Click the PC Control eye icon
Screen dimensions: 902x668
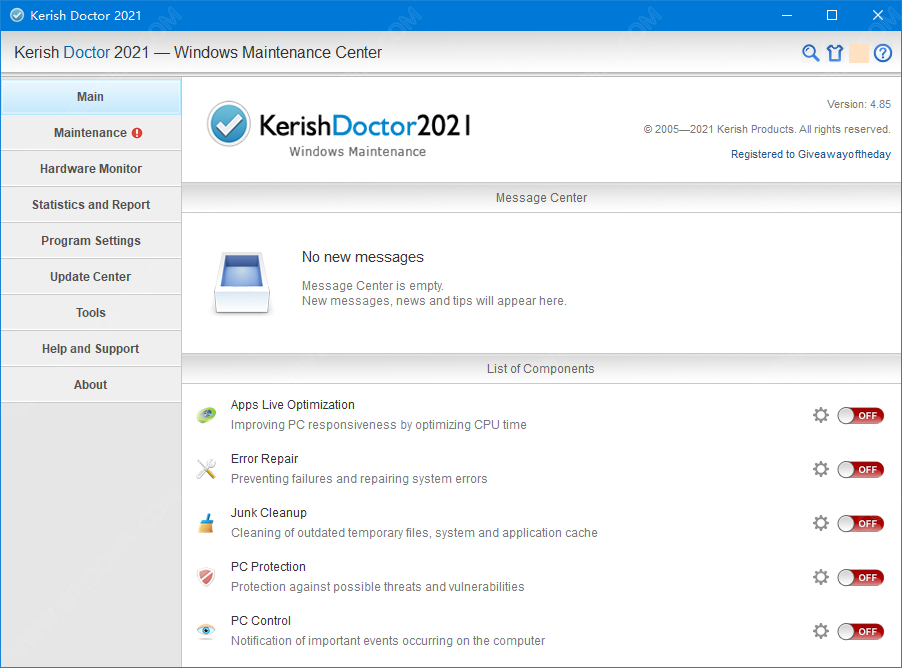tap(206, 631)
